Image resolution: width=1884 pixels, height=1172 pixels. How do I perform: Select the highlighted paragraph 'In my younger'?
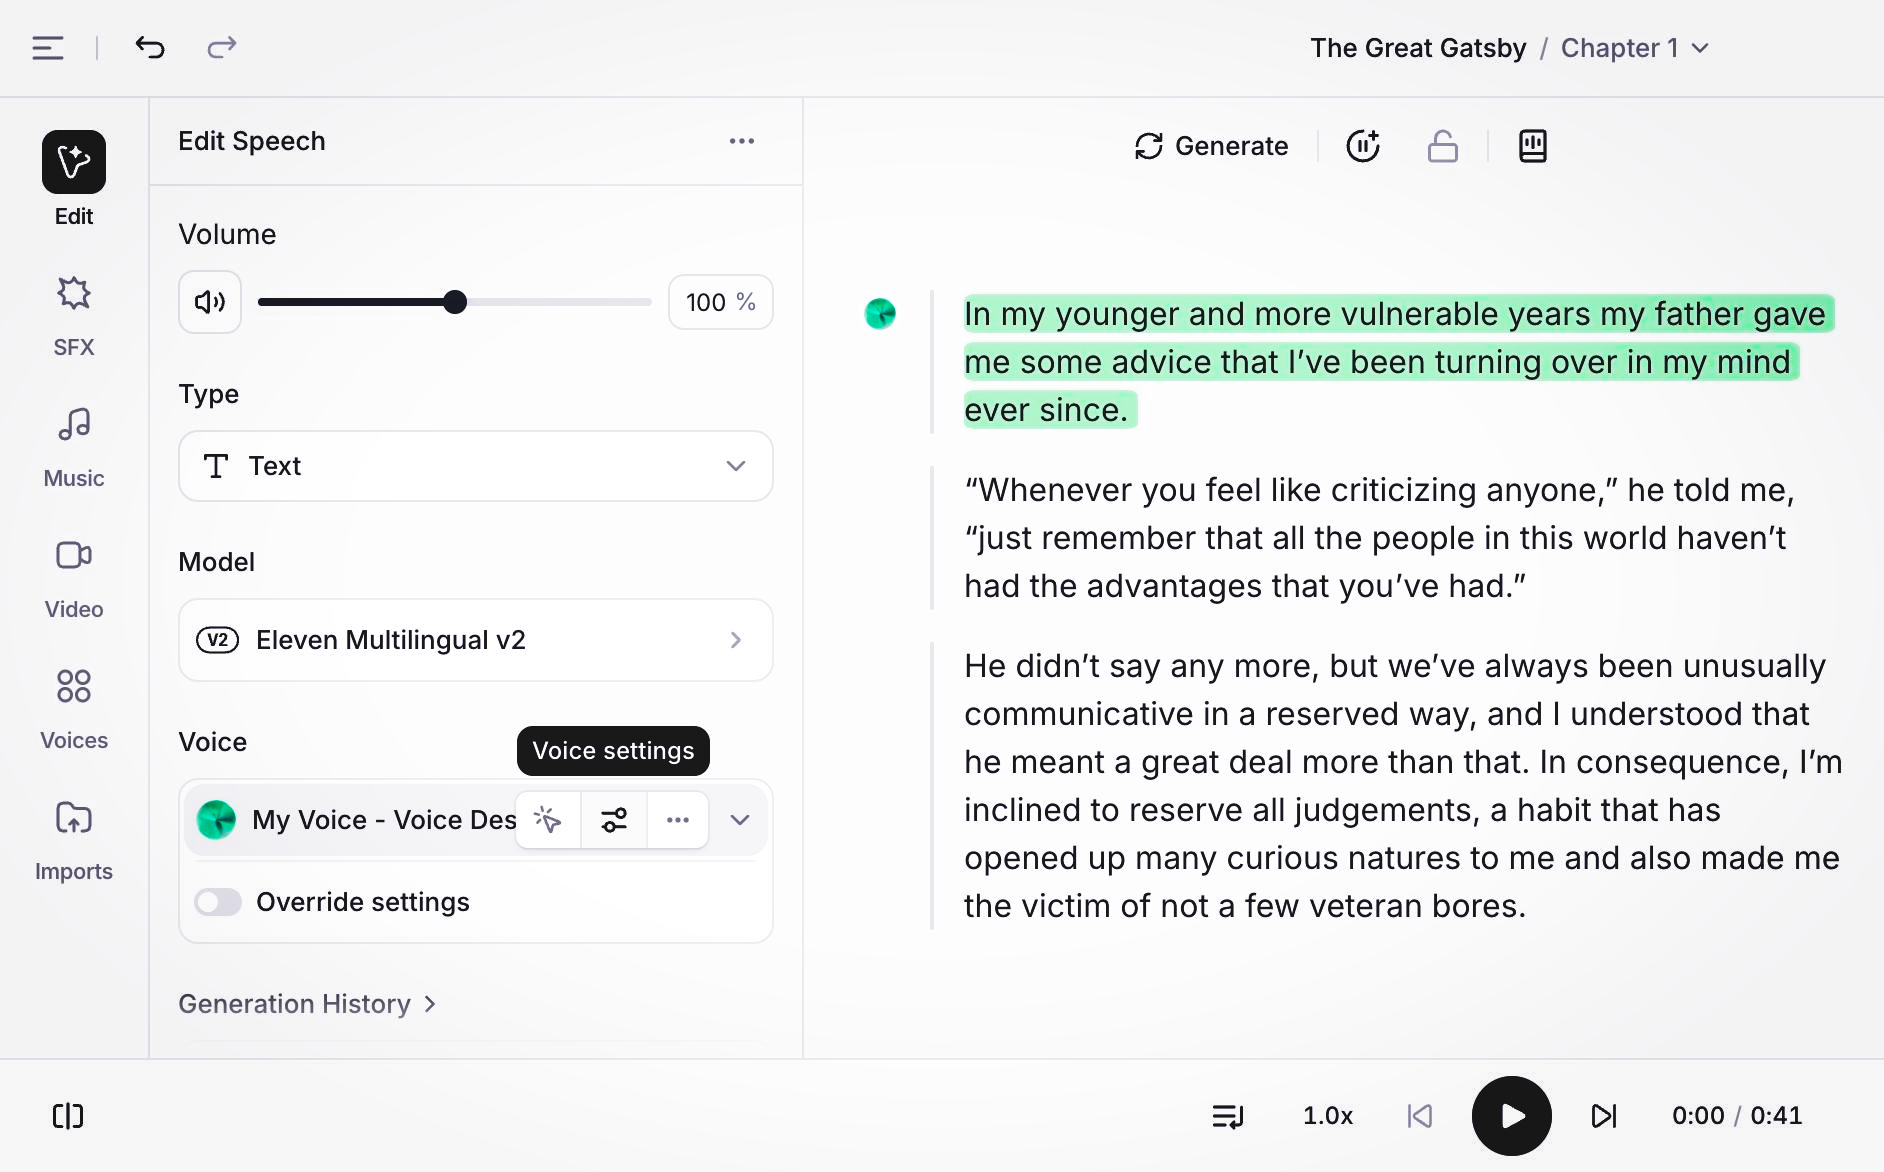pyautogui.click(x=1398, y=362)
